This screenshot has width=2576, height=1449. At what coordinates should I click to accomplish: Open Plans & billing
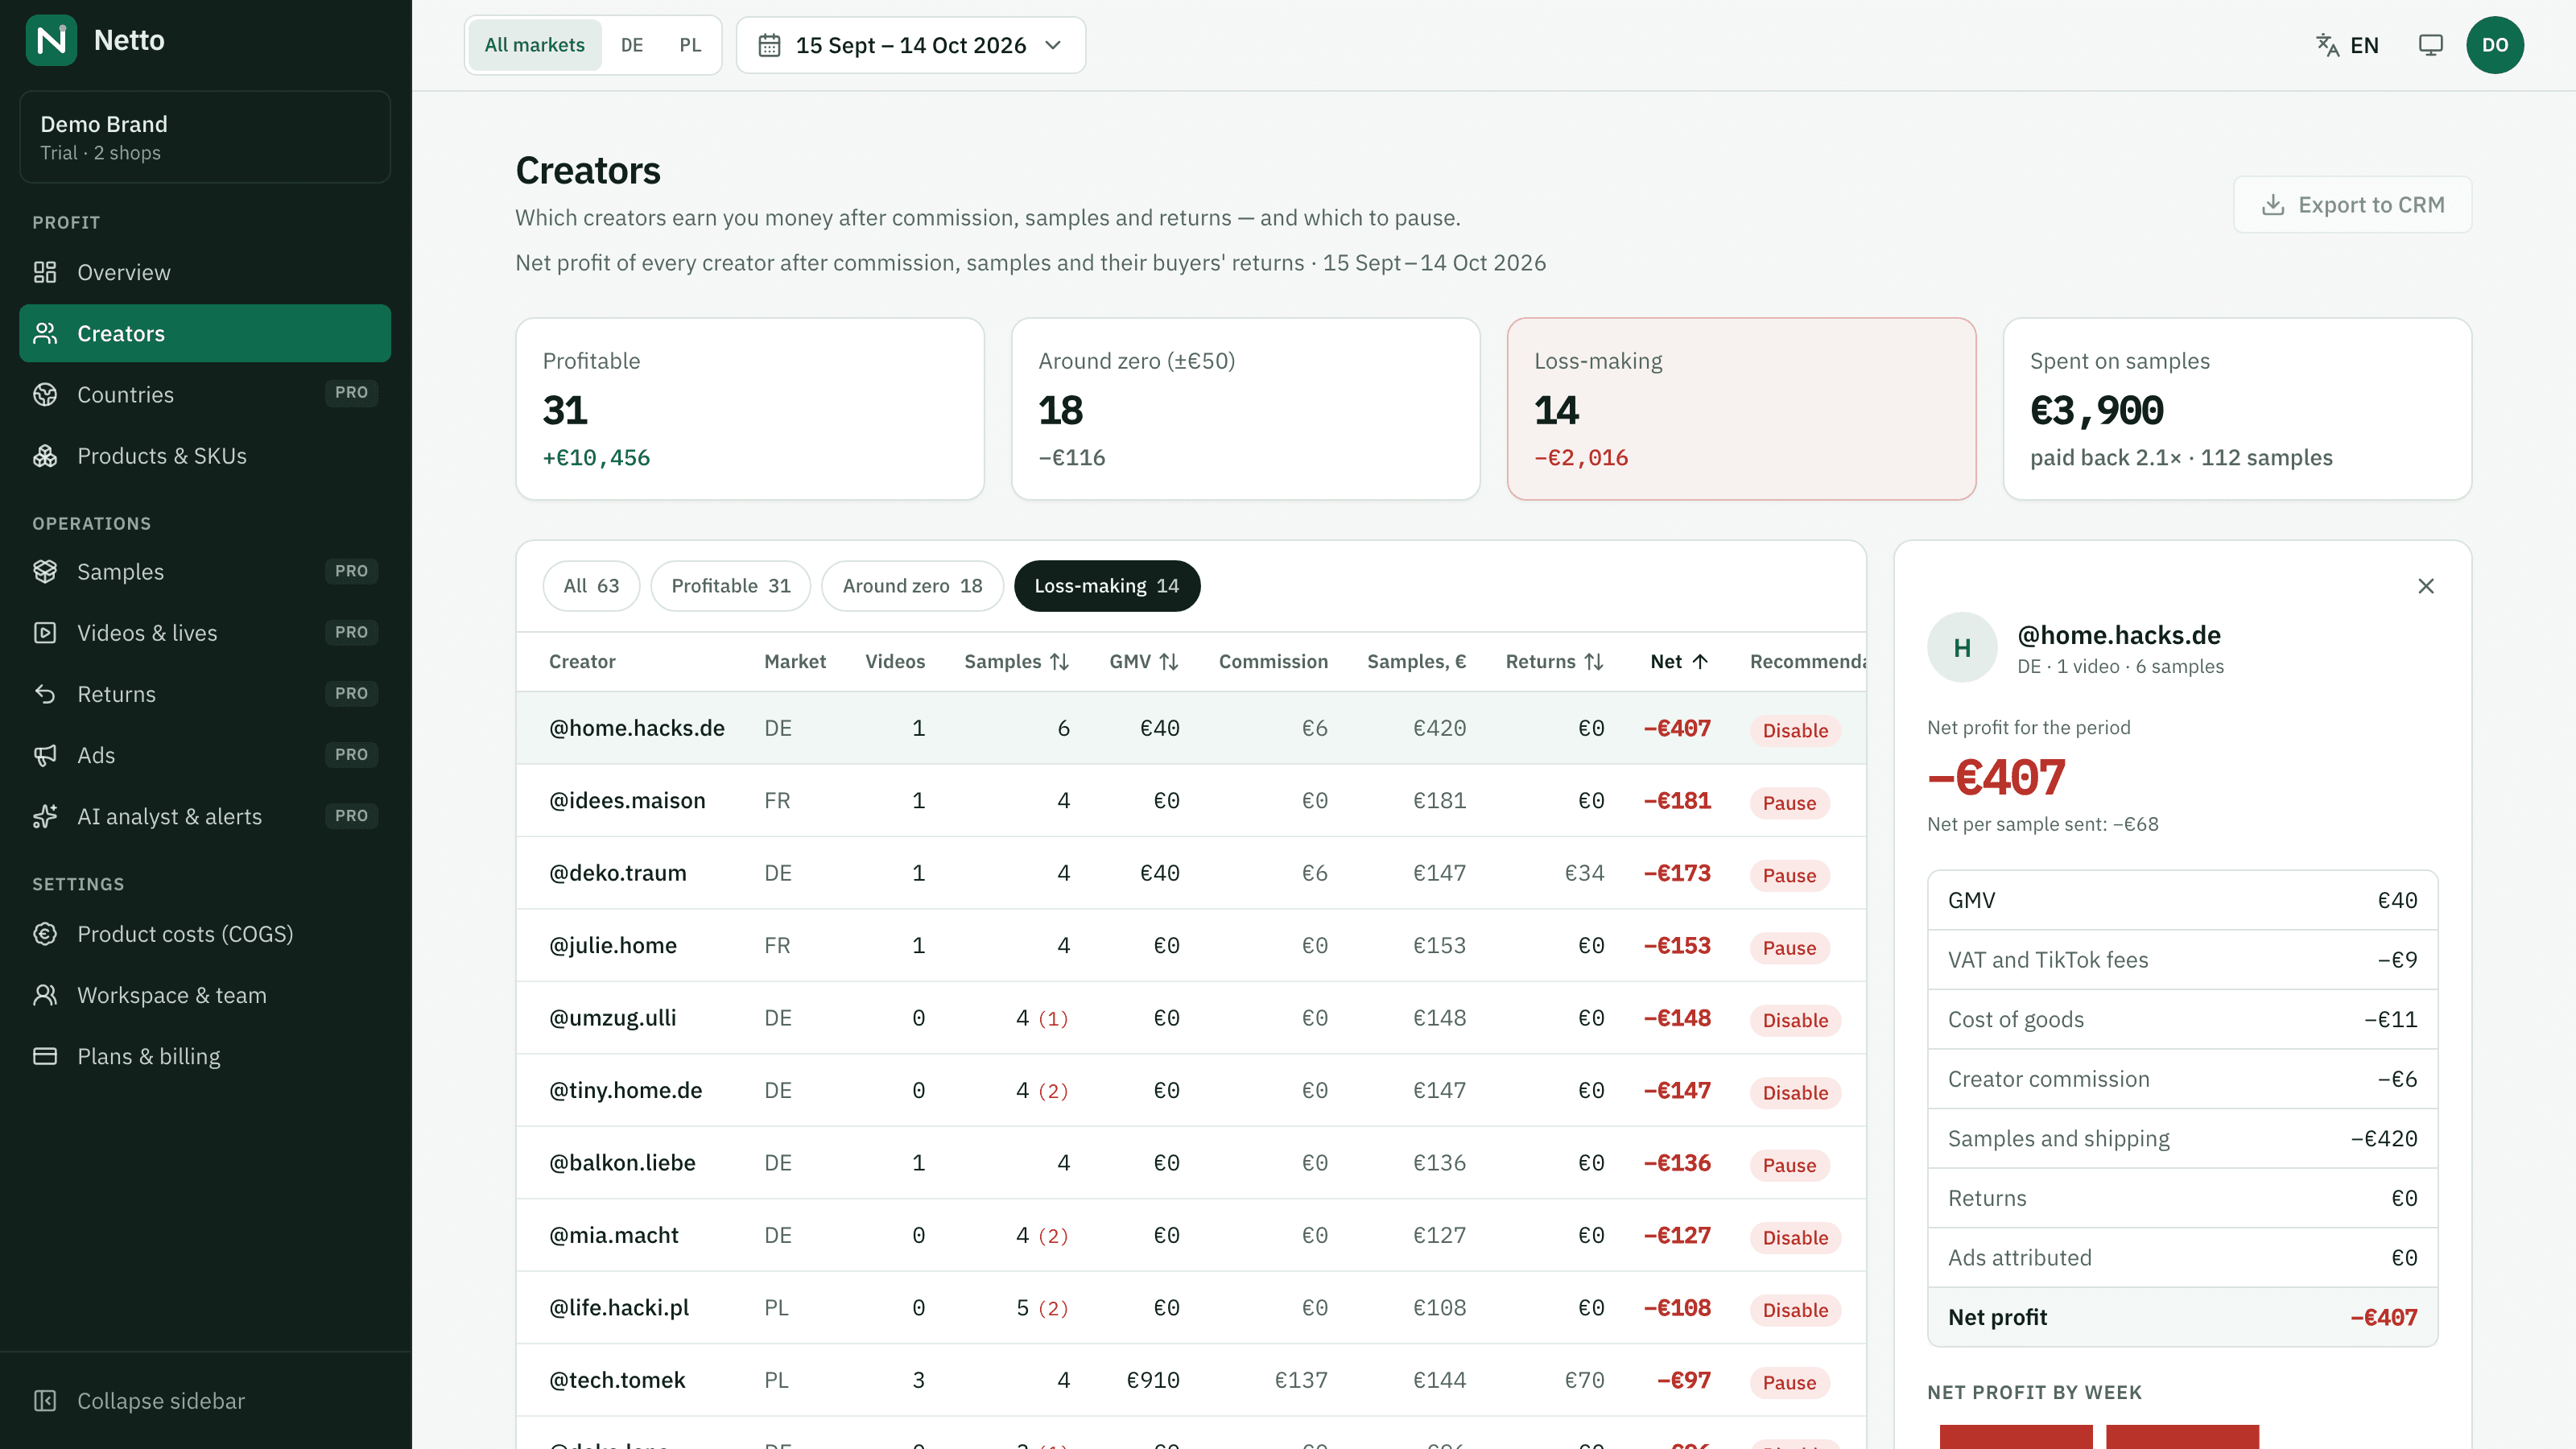pos(204,1056)
